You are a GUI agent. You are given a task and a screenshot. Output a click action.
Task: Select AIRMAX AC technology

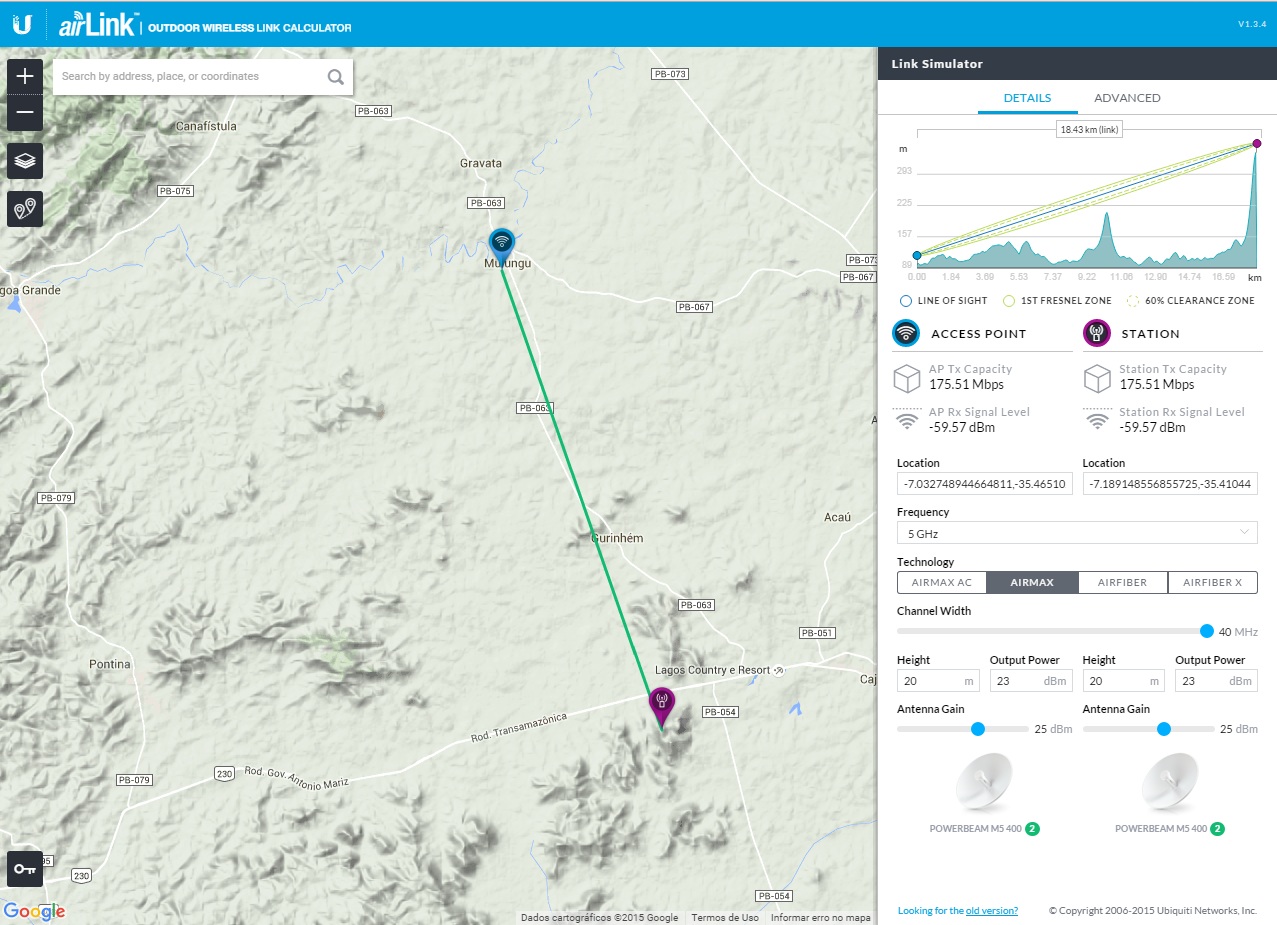[942, 583]
